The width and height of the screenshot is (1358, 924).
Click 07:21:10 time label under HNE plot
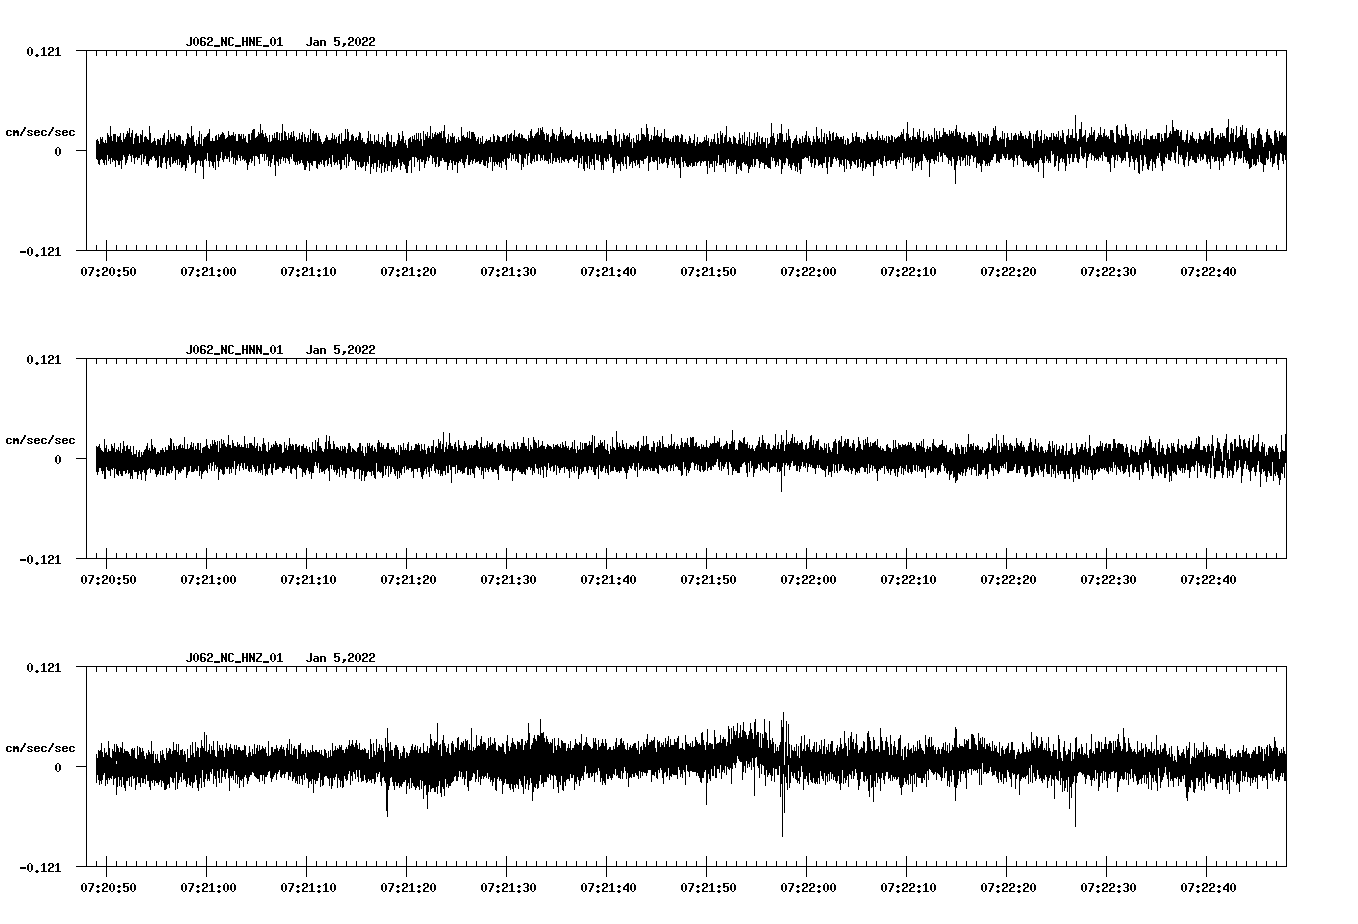click(308, 271)
